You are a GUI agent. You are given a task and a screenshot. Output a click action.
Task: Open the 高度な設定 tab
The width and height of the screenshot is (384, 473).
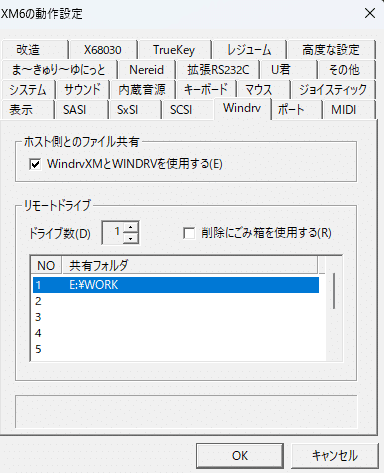coord(331,50)
